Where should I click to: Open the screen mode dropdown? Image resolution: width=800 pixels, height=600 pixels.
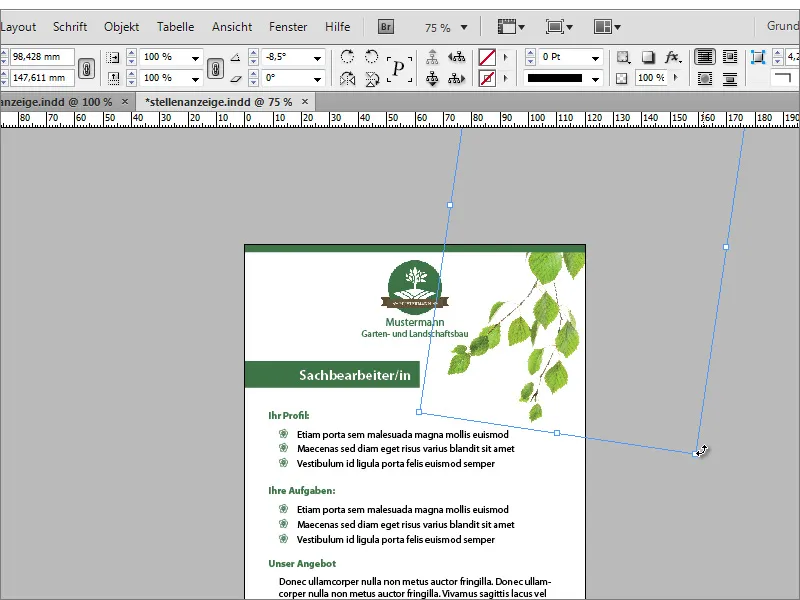[x=559, y=27]
